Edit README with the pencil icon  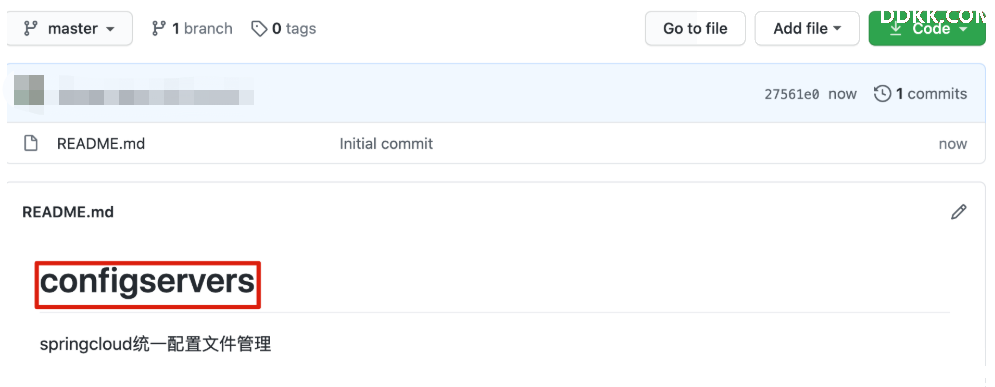(958, 212)
